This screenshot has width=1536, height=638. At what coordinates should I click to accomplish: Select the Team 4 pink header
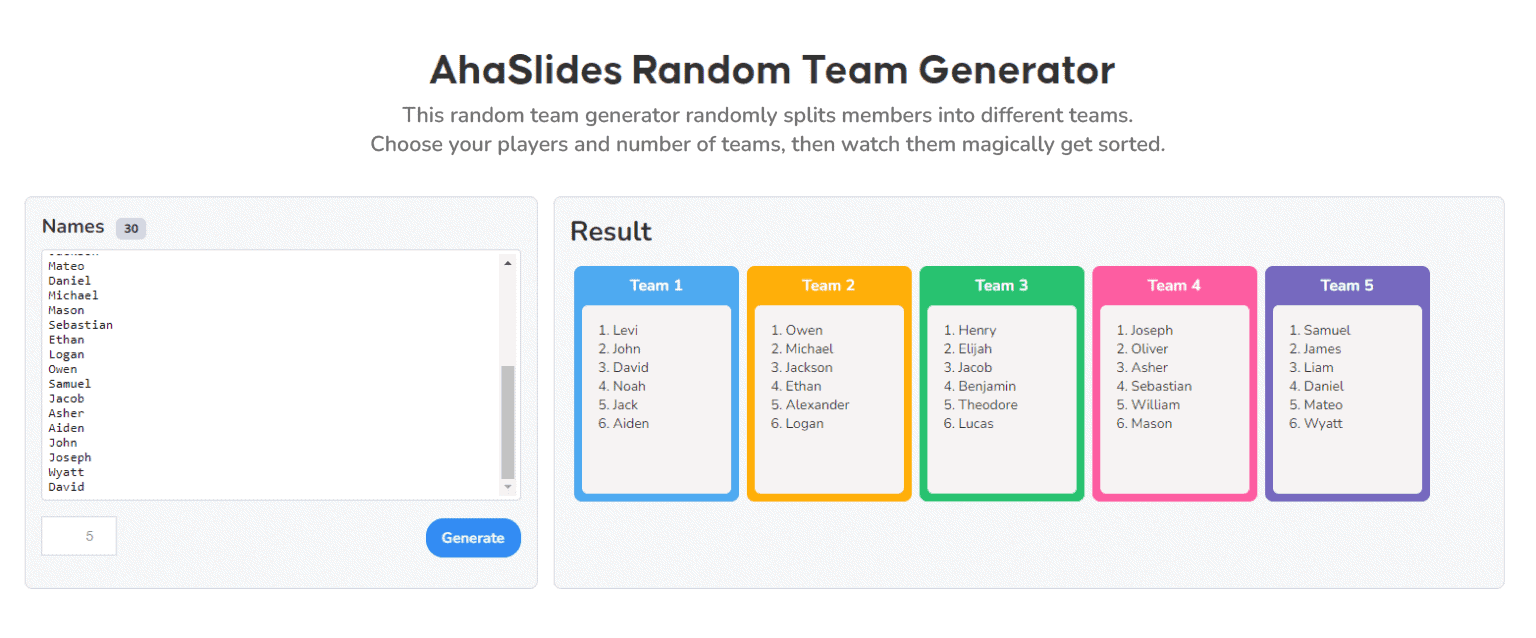1174,285
